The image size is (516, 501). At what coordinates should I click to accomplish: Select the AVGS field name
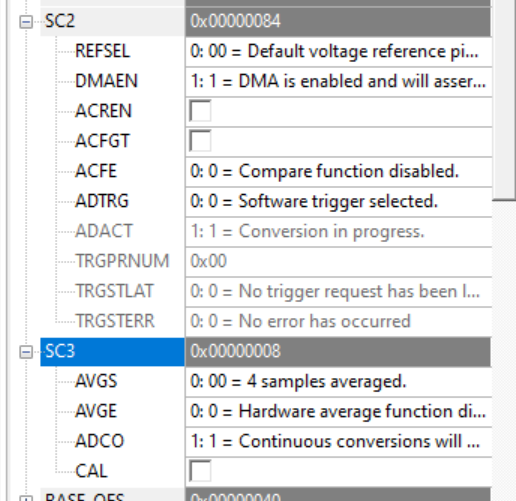pos(96,381)
